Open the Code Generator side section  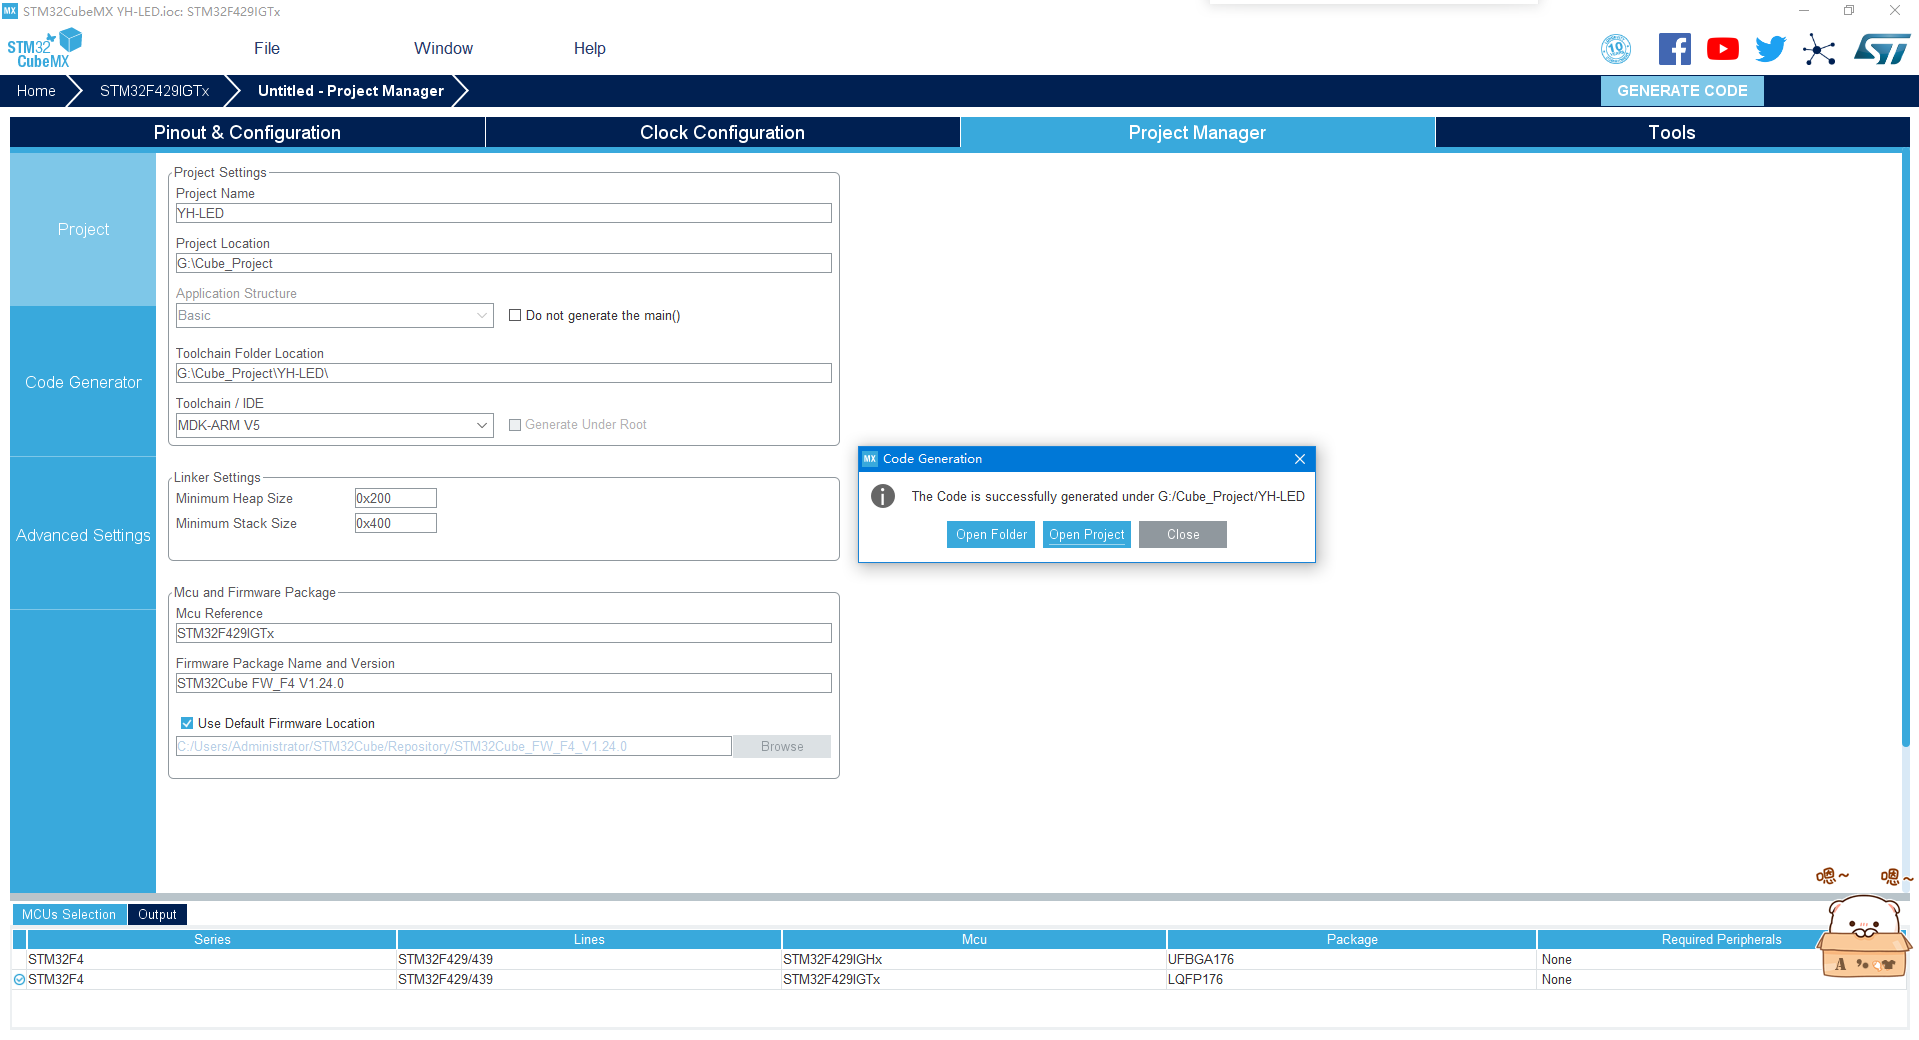click(x=83, y=382)
